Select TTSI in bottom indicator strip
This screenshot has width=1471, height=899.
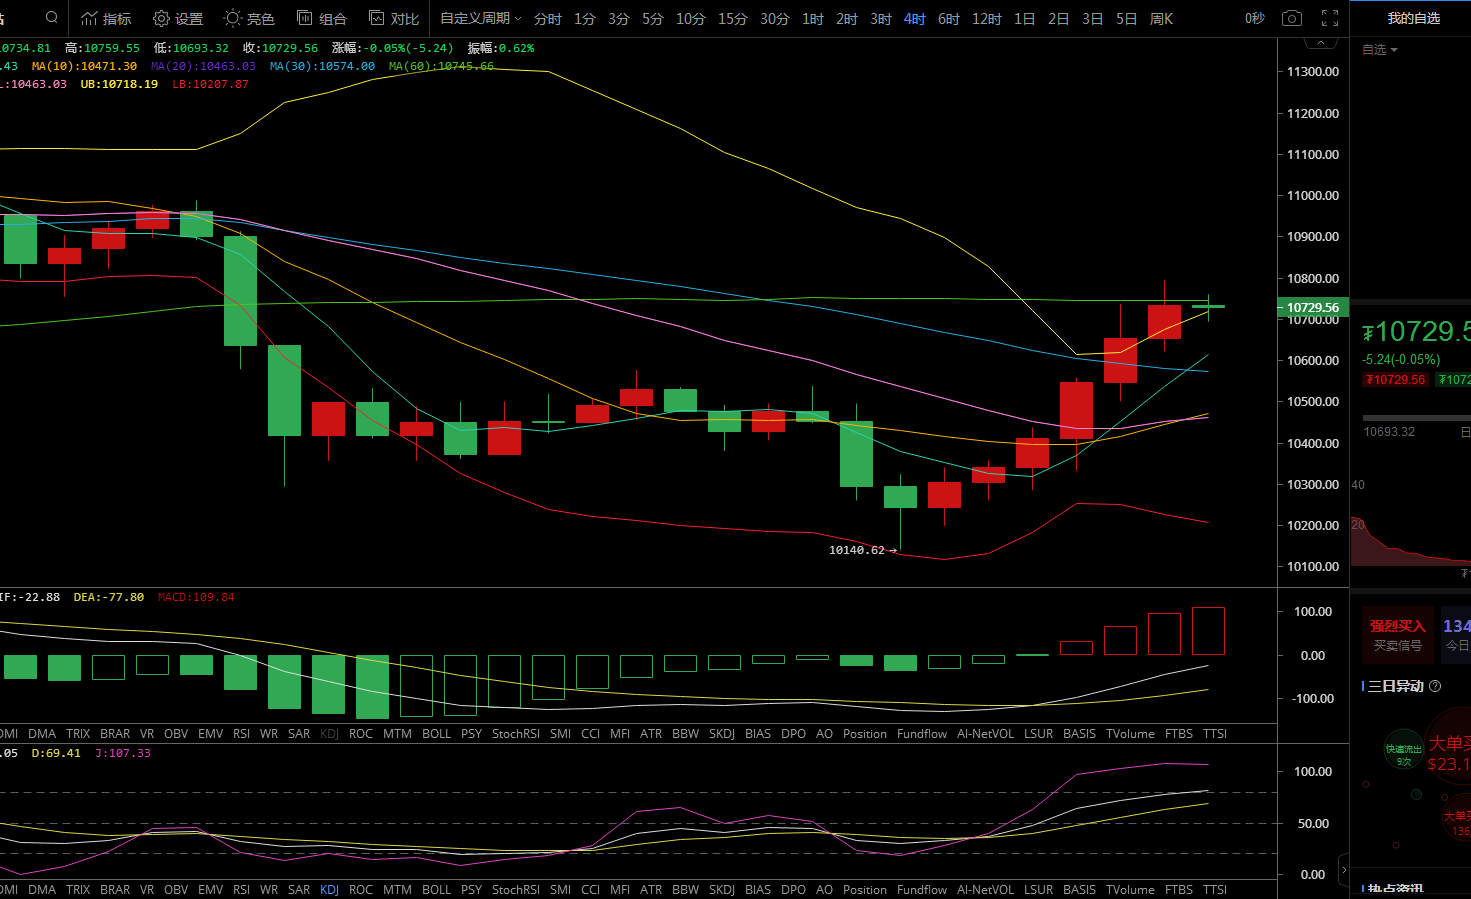tap(1214, 889)
